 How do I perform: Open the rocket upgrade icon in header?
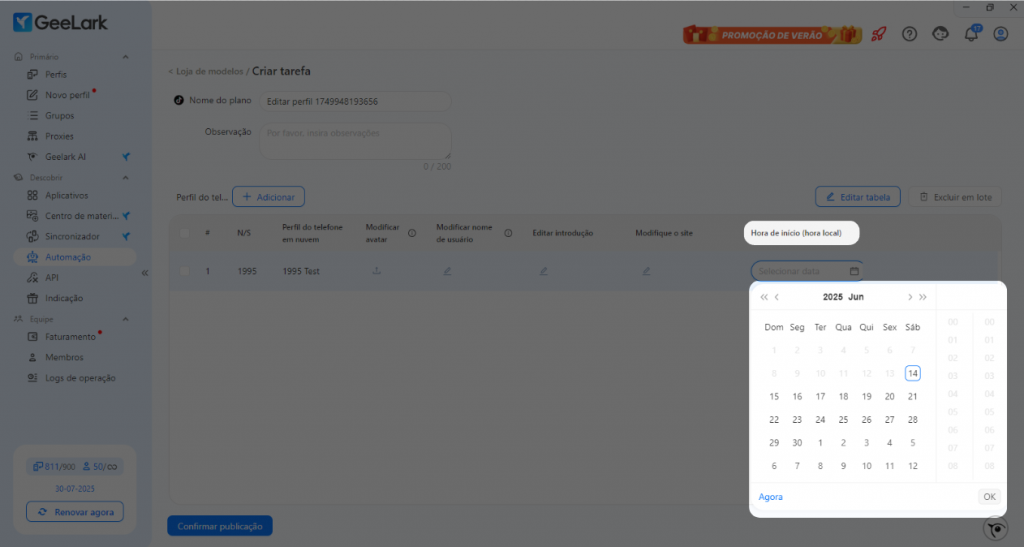(x=878, y=34)
